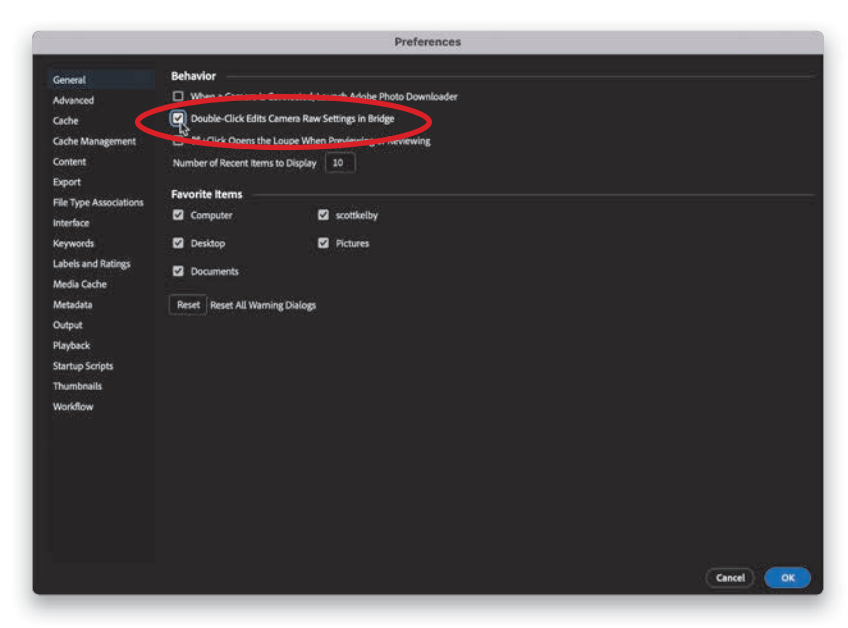Open the Startup Scripts category
848x628 pixels.
(83, 366)
